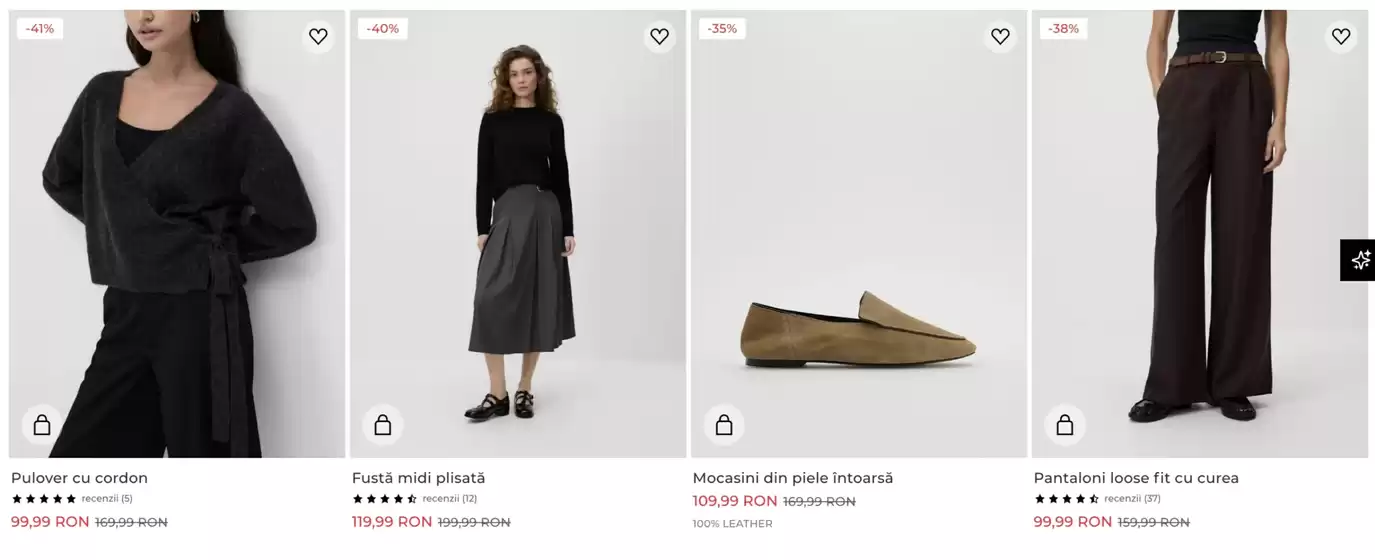The width and height of the screenshot is (1375, 560).
Task: Open the sparkle AI assistant side button
Action: point(1359,260)
